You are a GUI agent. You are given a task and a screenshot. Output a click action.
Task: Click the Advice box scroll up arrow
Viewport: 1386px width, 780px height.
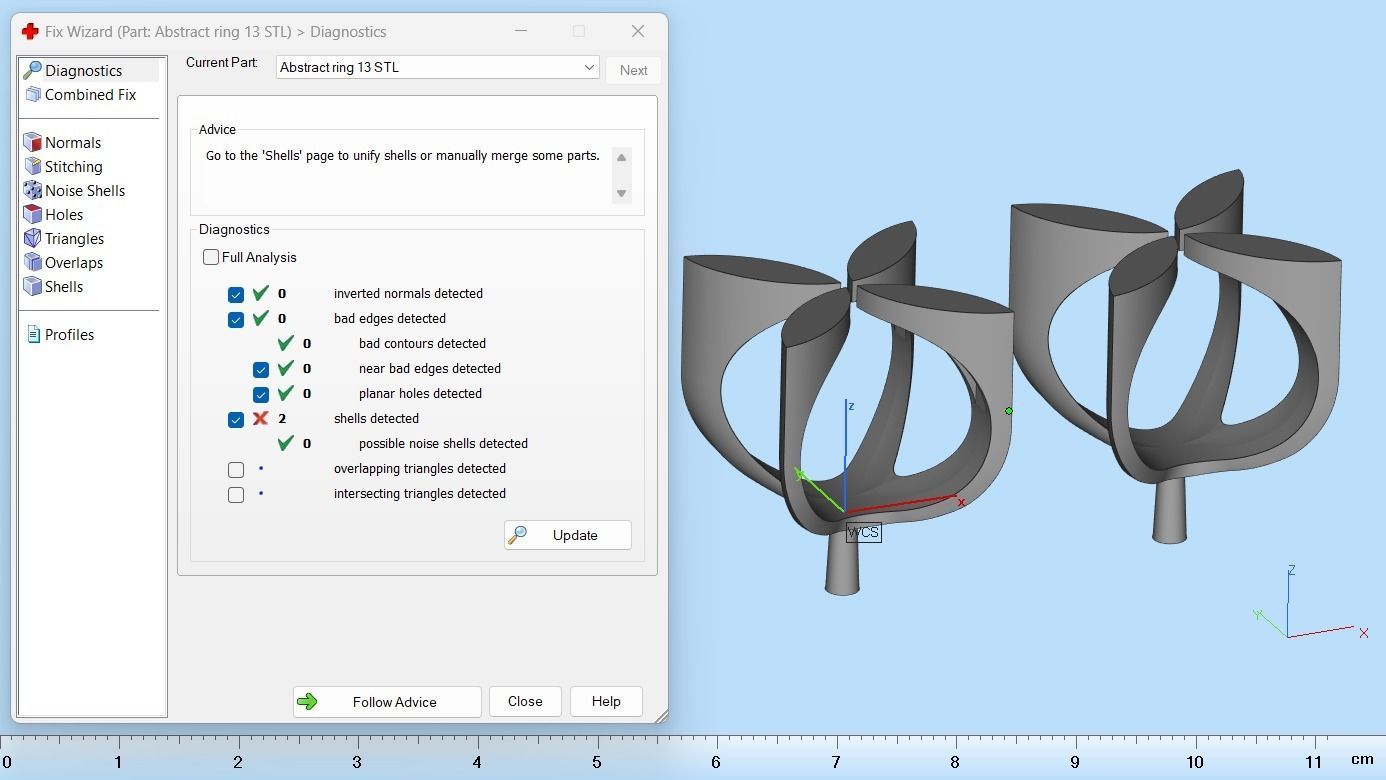621,158
